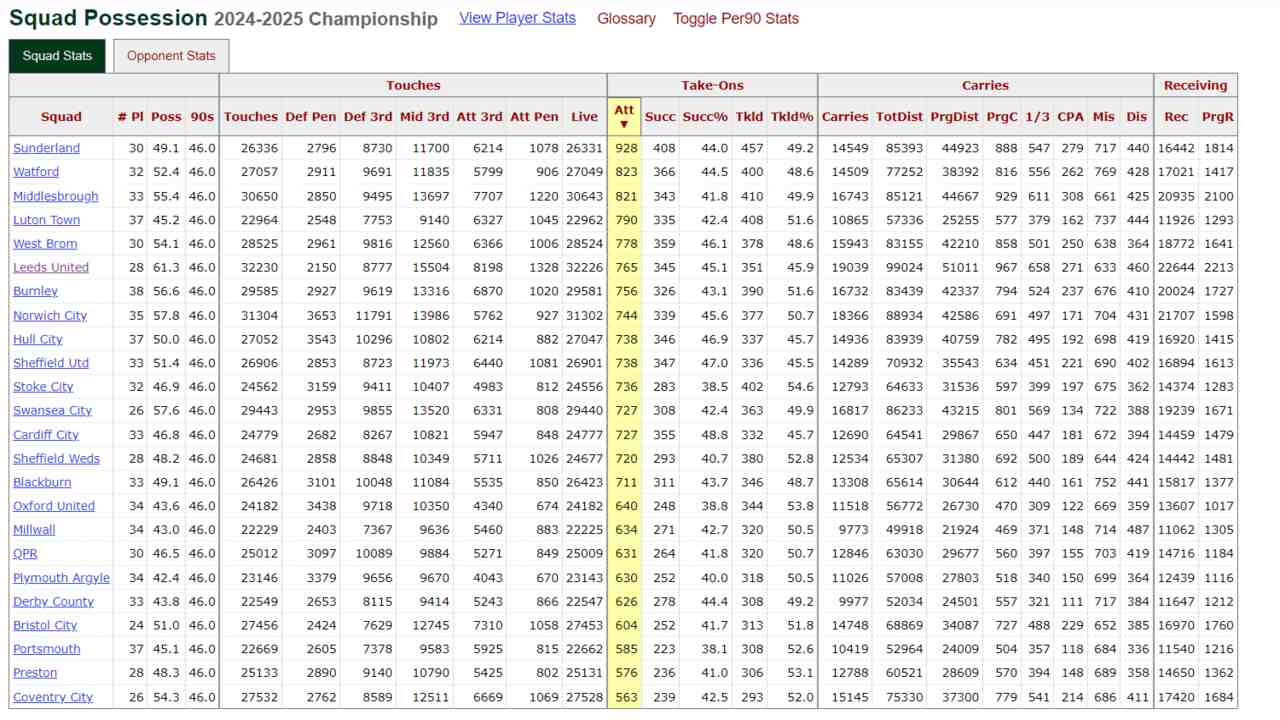The width and height of the screenshot is (1280, 720).
Task: Open the Plymouth Argyle squad link
Action: [61, 578]
